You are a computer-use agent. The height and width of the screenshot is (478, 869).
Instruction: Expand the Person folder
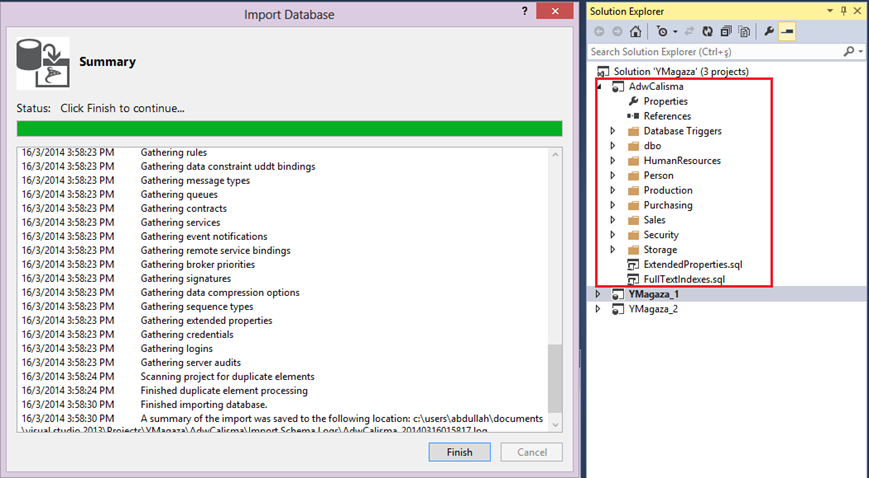point(612,175)
